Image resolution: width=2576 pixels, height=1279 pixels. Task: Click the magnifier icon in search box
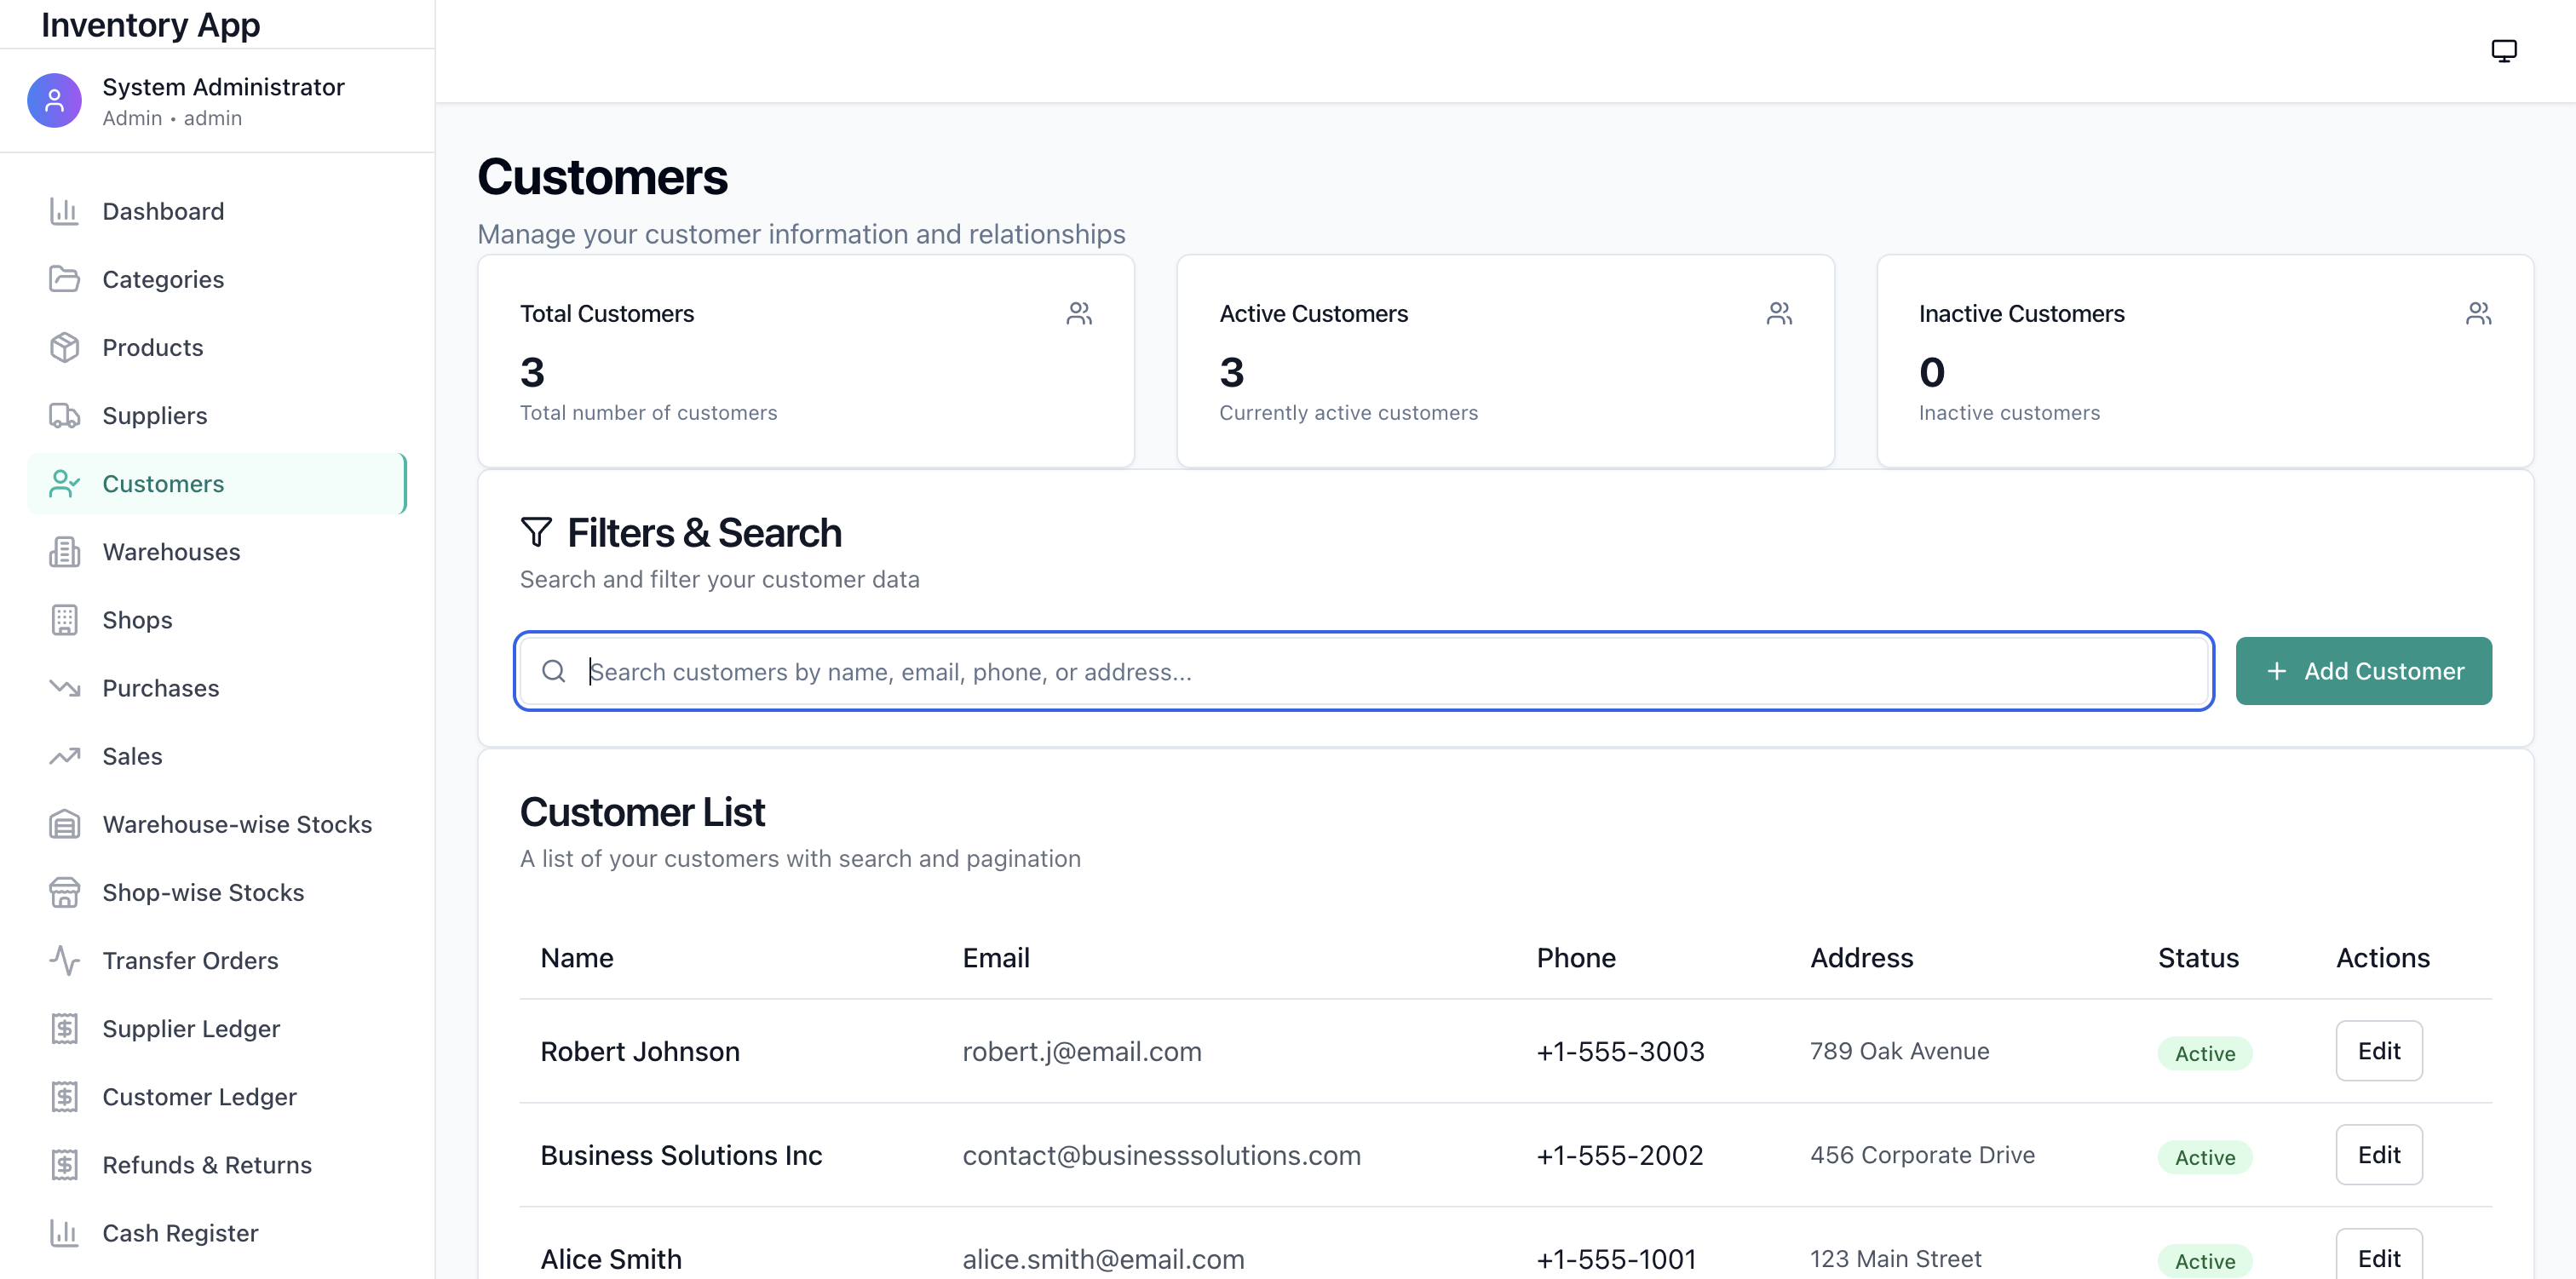(x=554, y=671)
